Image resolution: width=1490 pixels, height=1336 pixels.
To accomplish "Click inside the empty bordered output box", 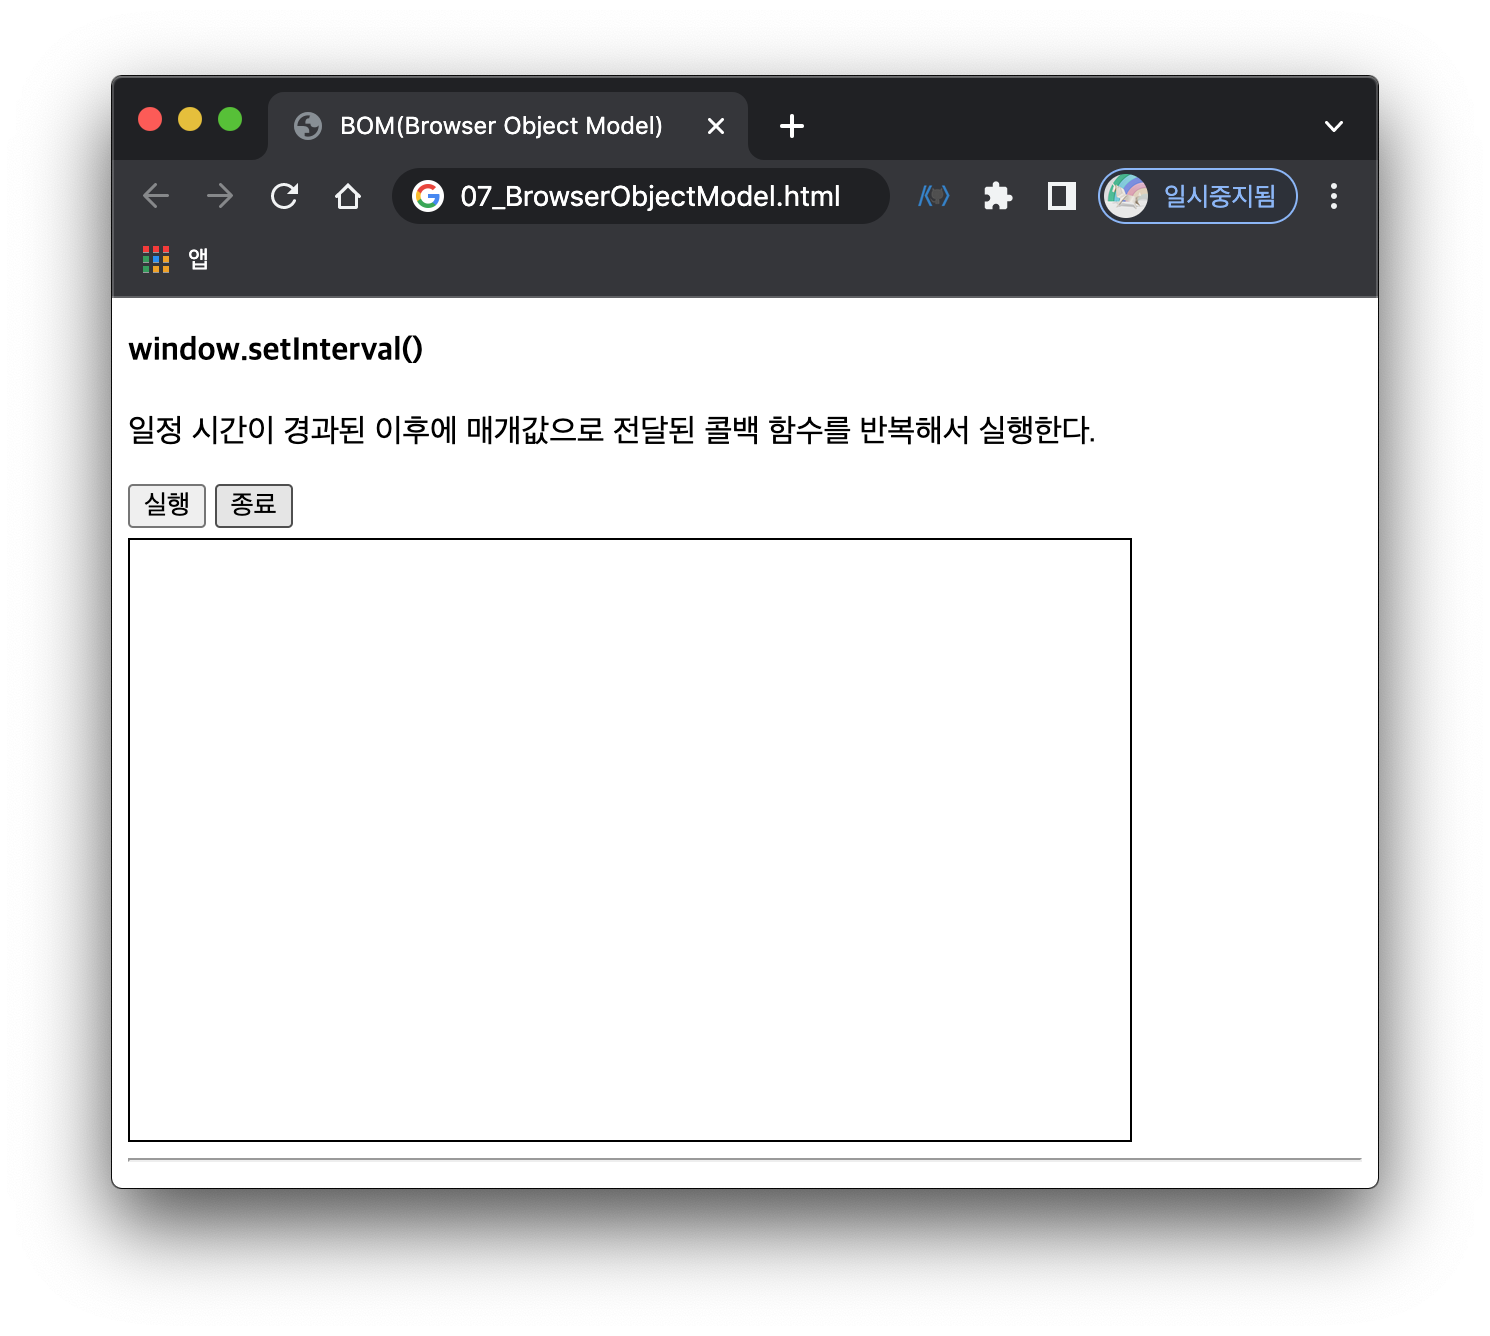I will point(630,840).
